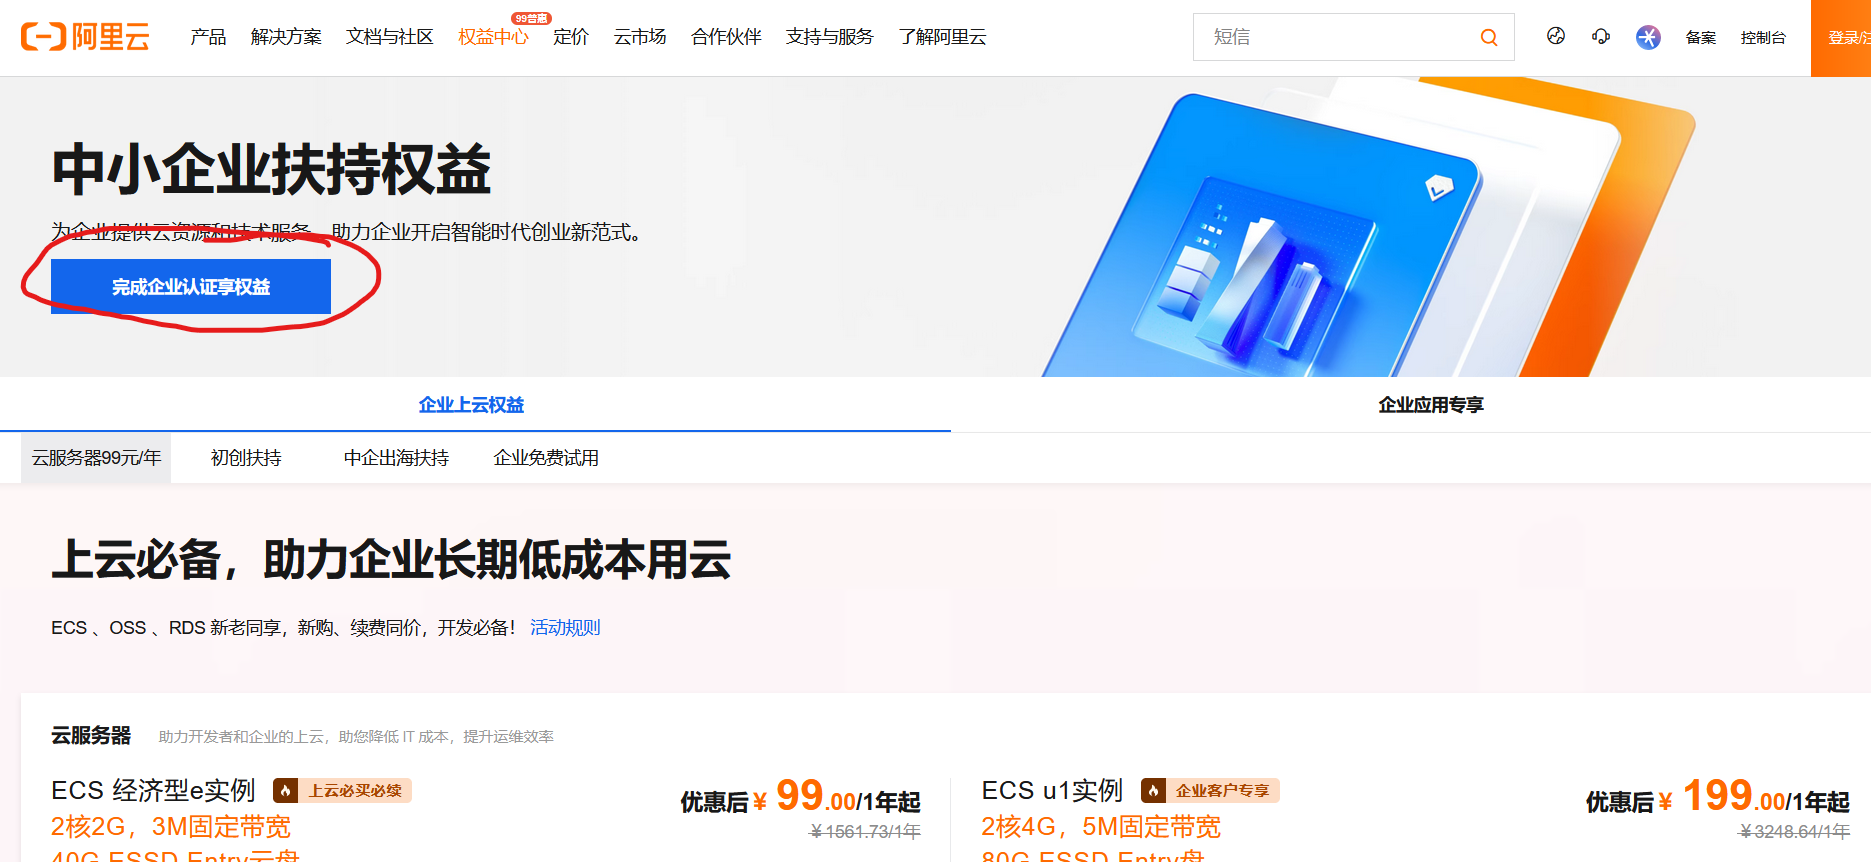Open the 合作伙伴 menu
This screenshot has width=1871, height=862.
click(726, 37)
